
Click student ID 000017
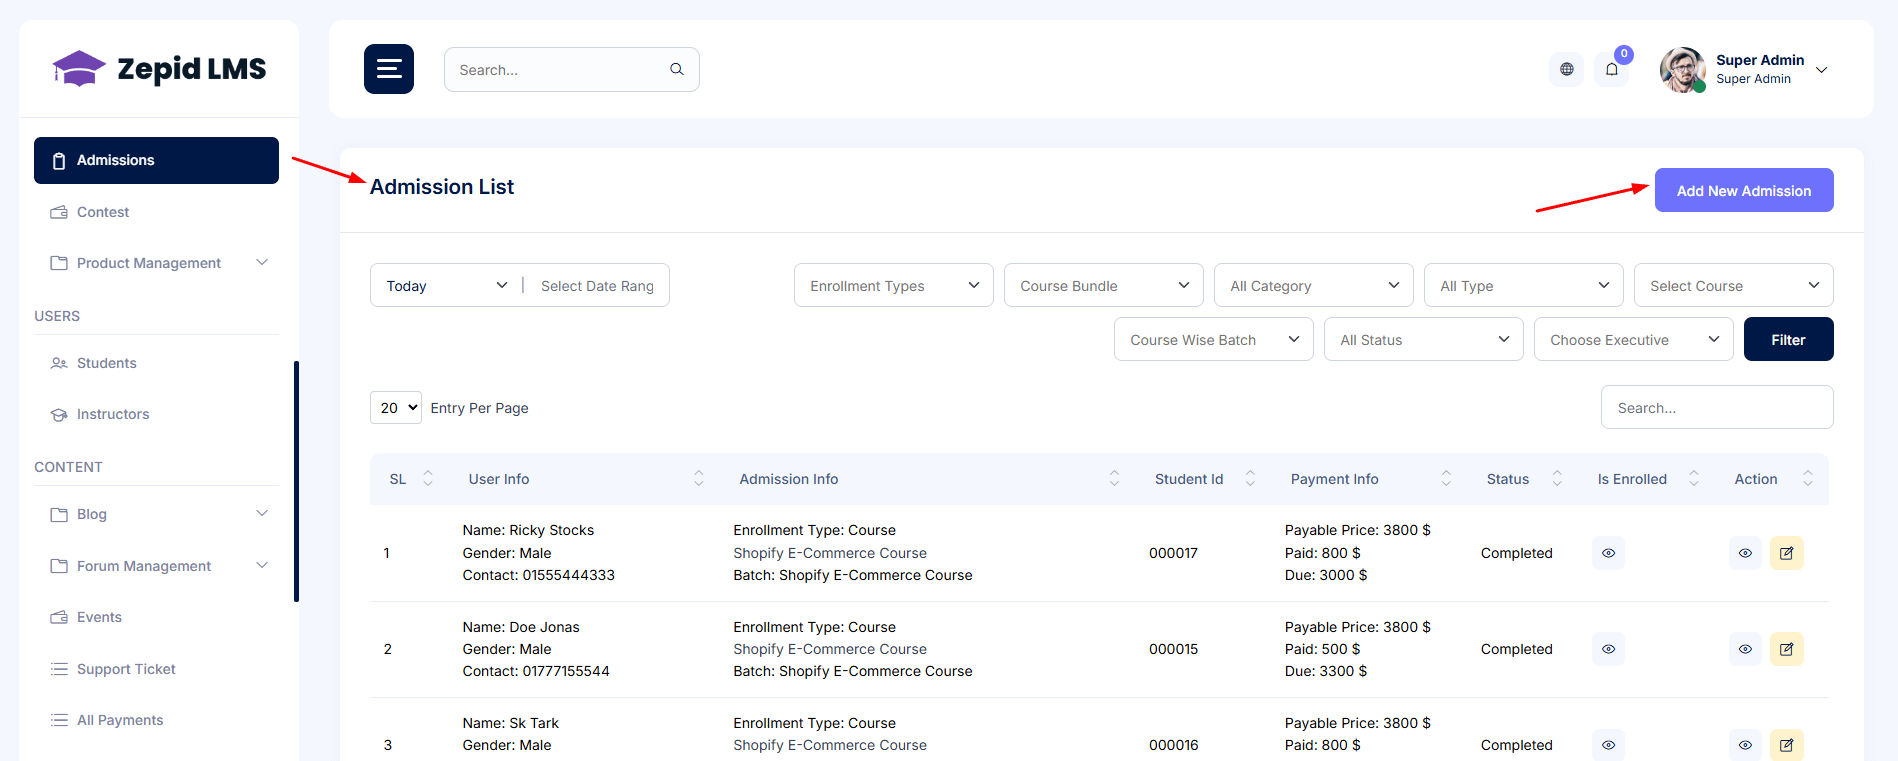(1173, 553)
